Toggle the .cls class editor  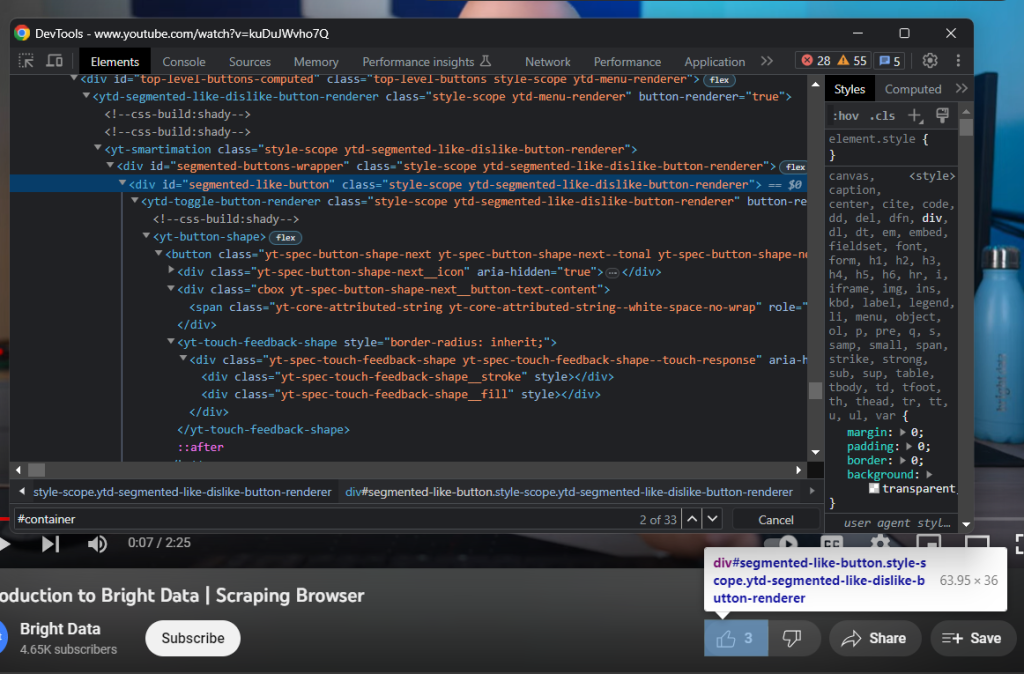883,115
